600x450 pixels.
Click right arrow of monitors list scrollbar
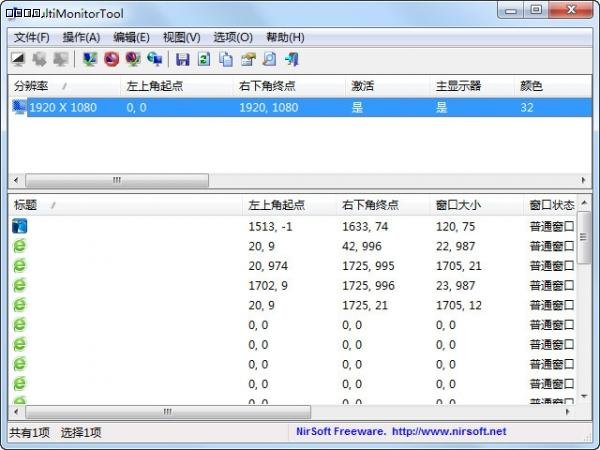coord(584,180)
